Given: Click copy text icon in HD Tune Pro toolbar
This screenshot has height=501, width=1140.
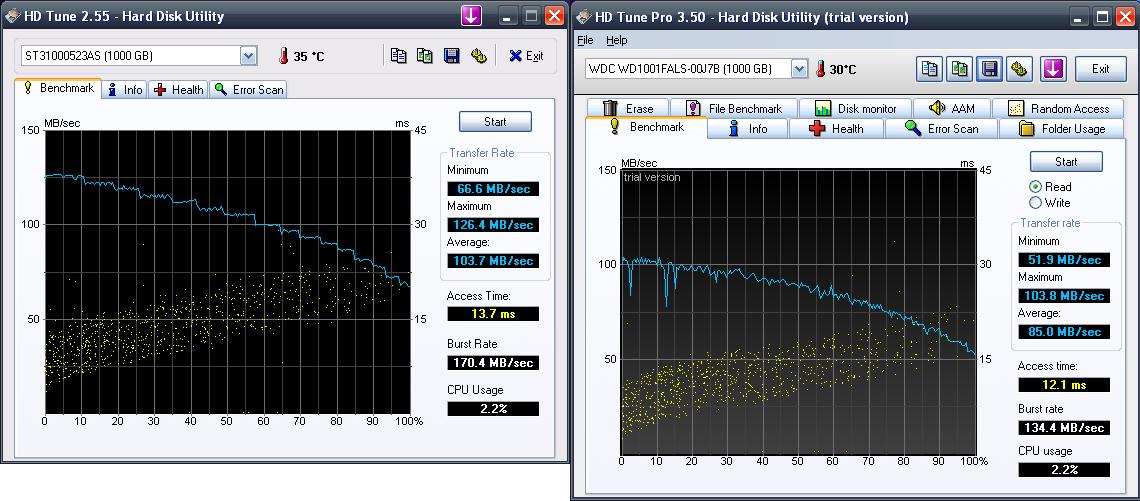Looking at the screenshot, I should pos(929,68).
